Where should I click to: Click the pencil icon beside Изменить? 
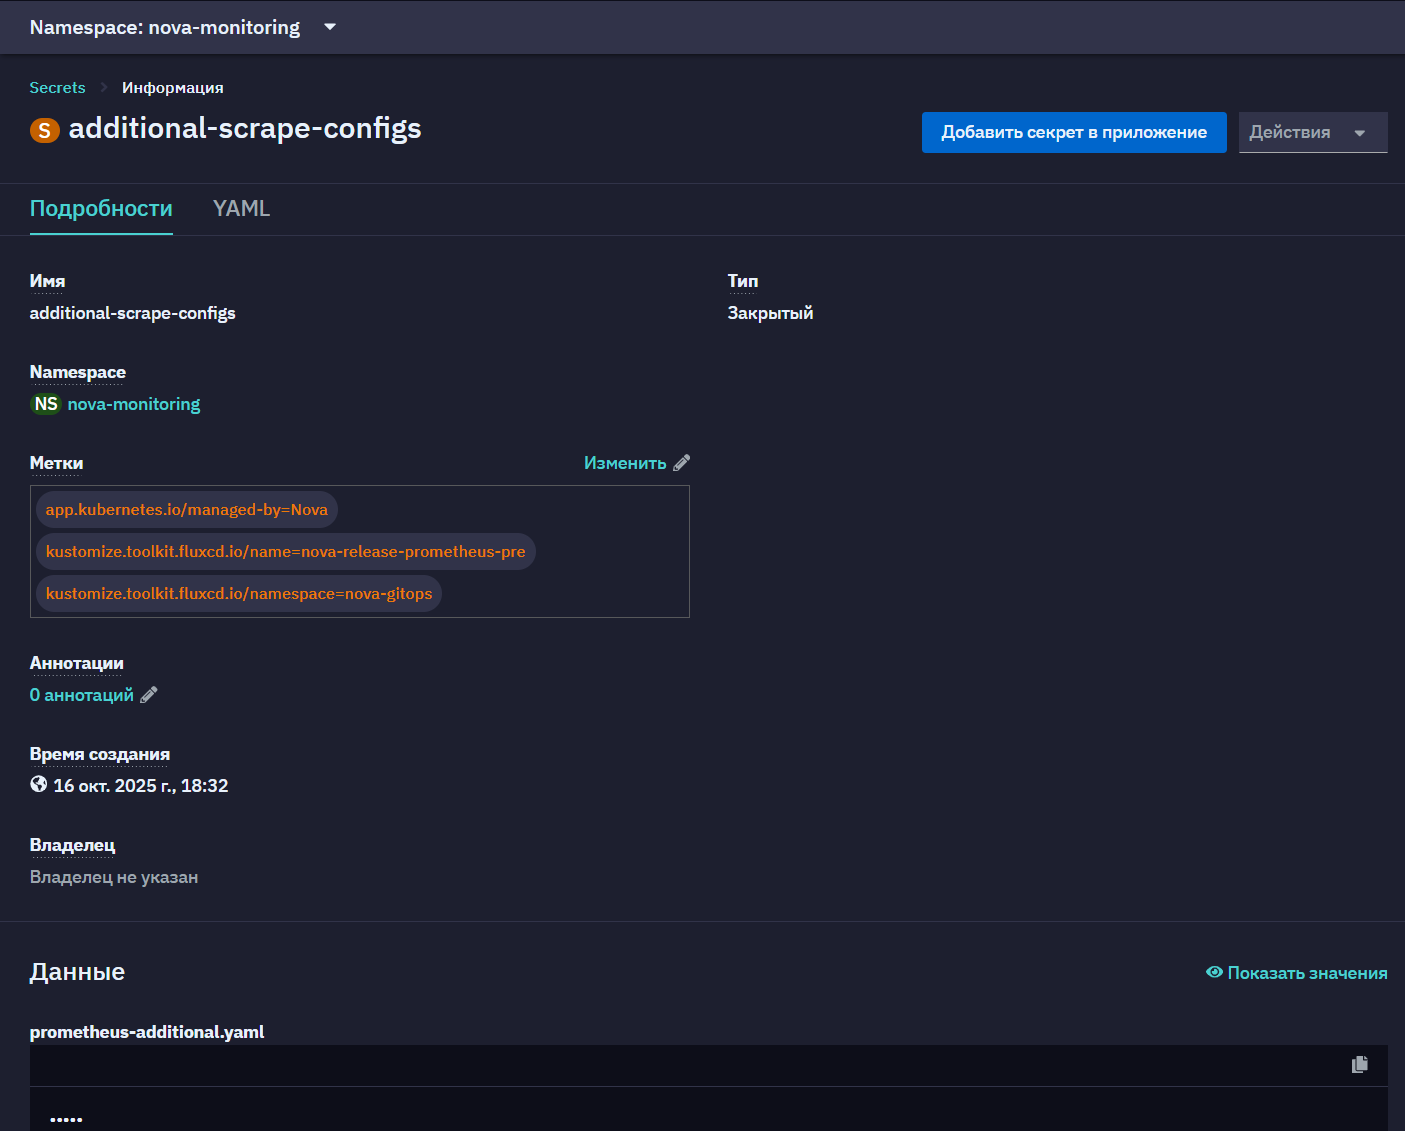click(x=682, y=463)
